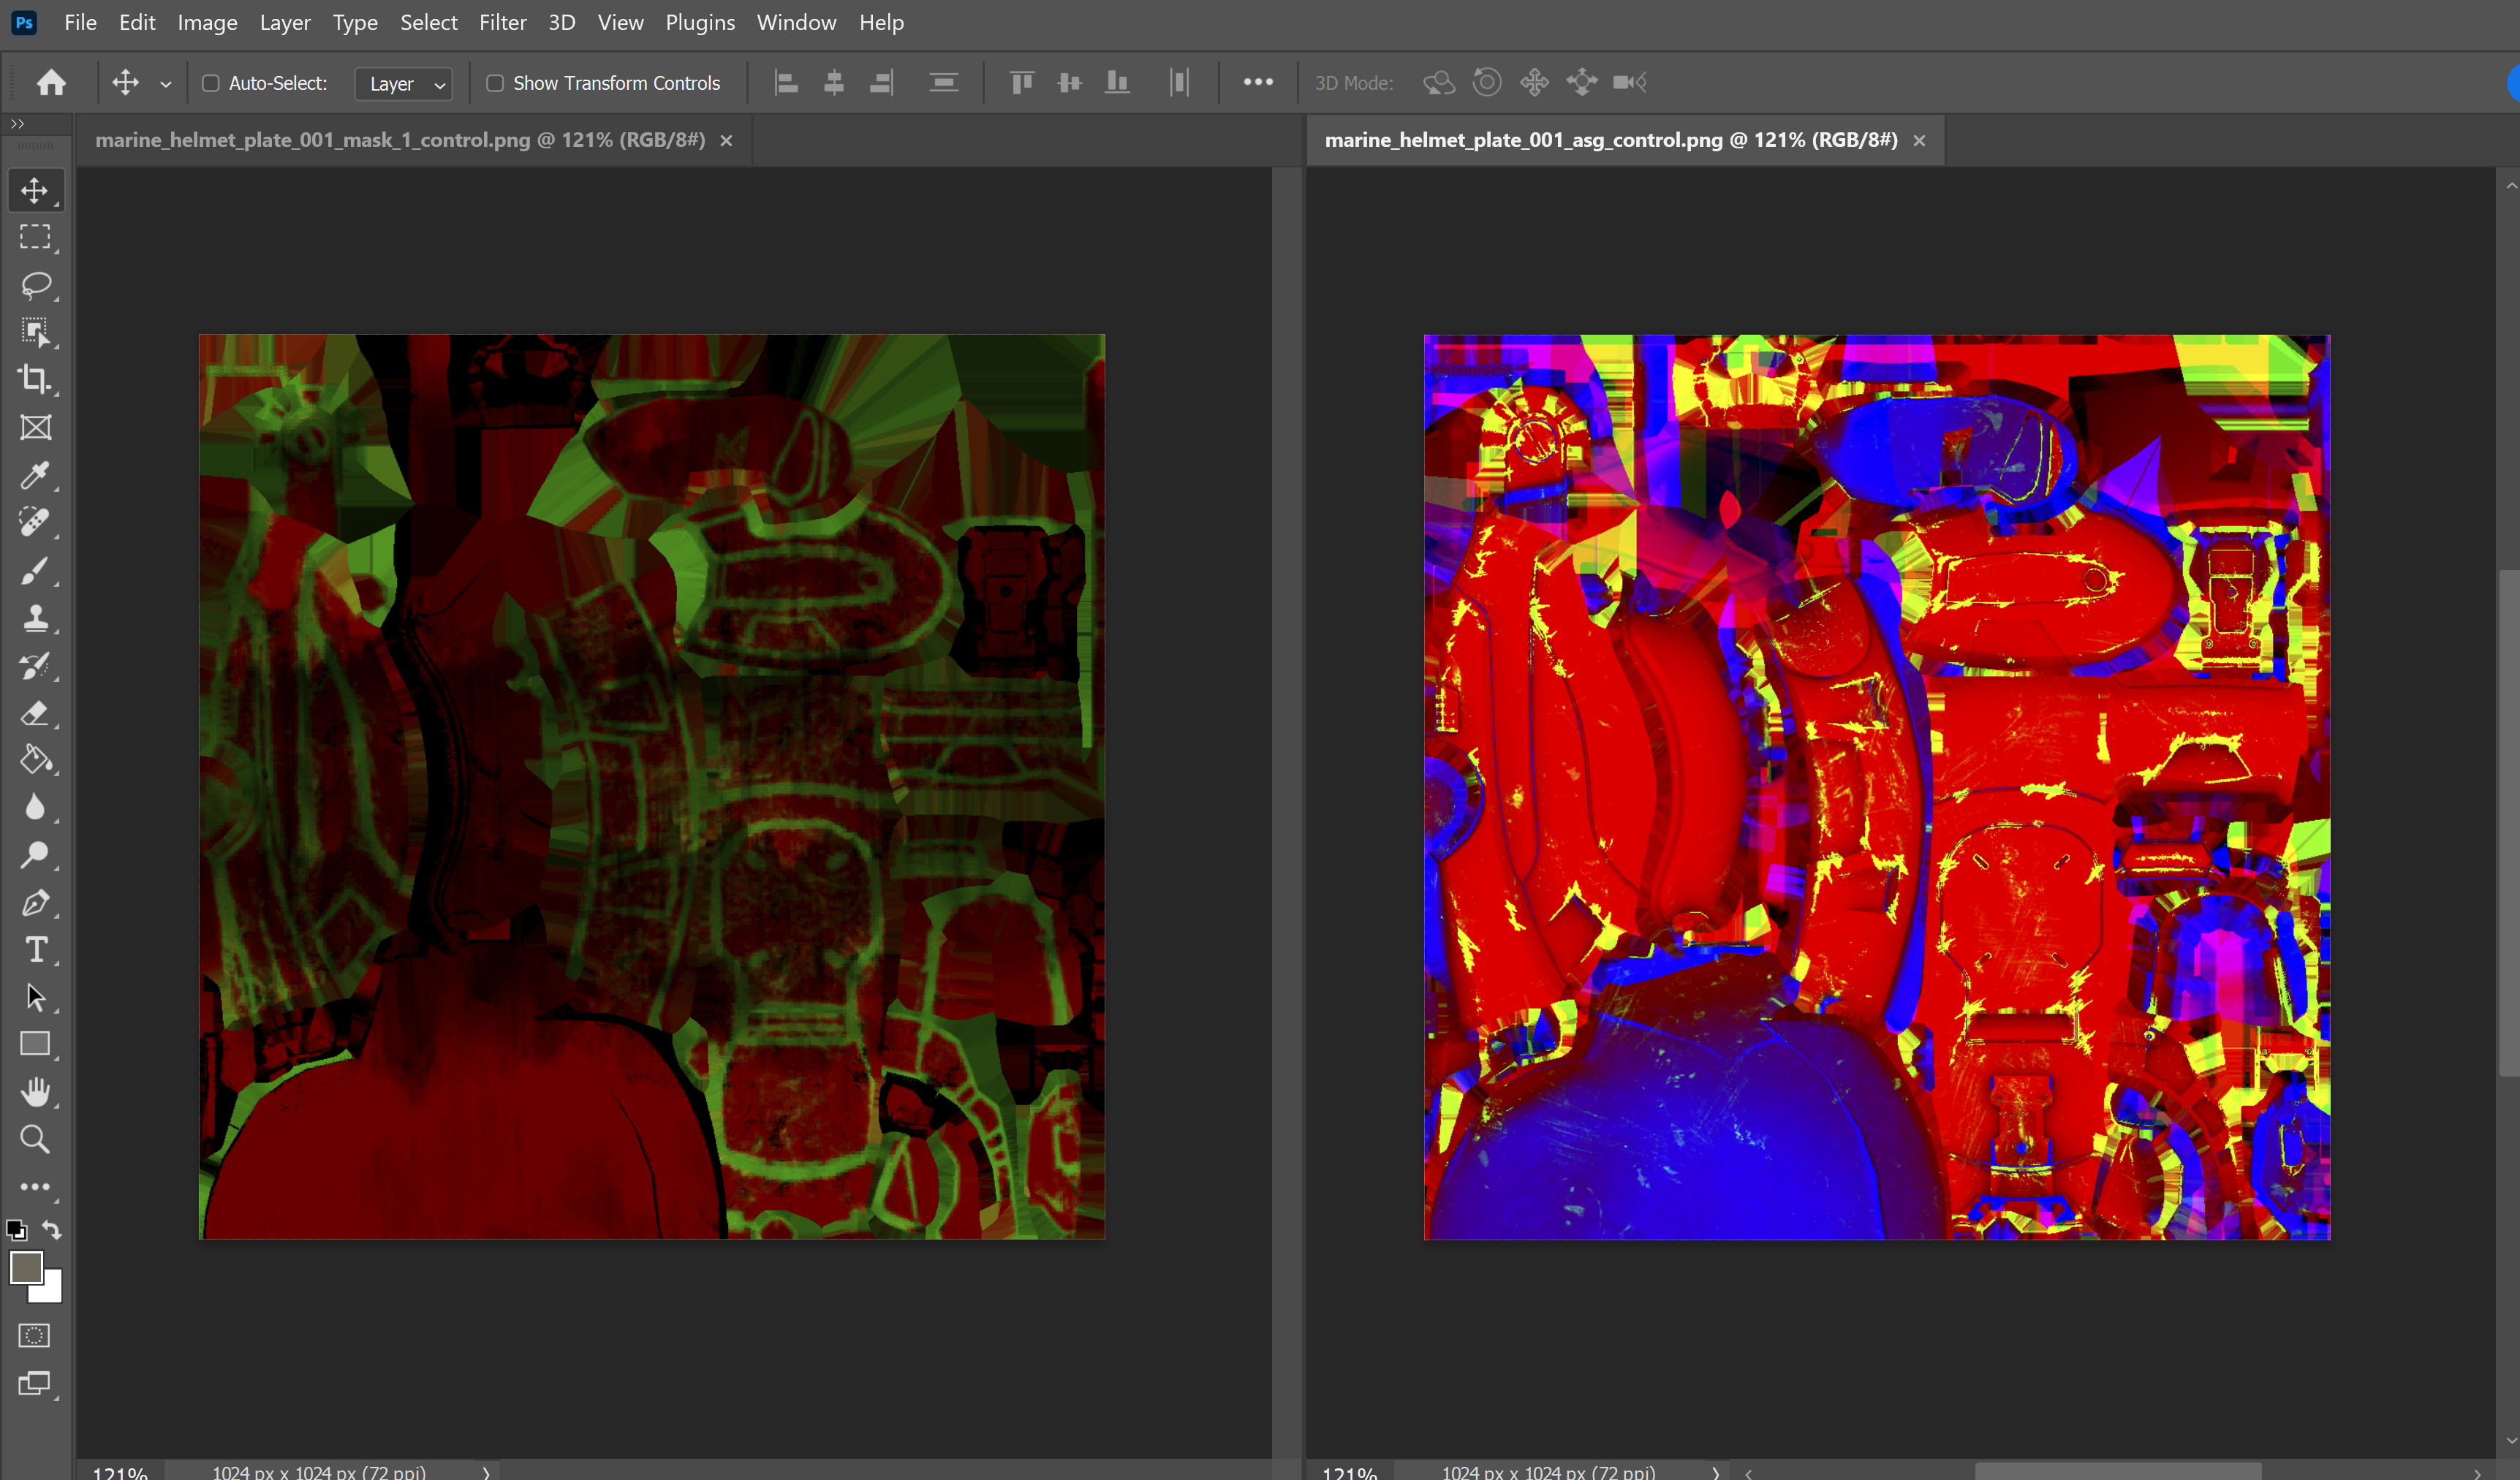Check Show Transform Controls option
The width and height of the screenshot is (2520, 1480).
click(x=495, y=83)
